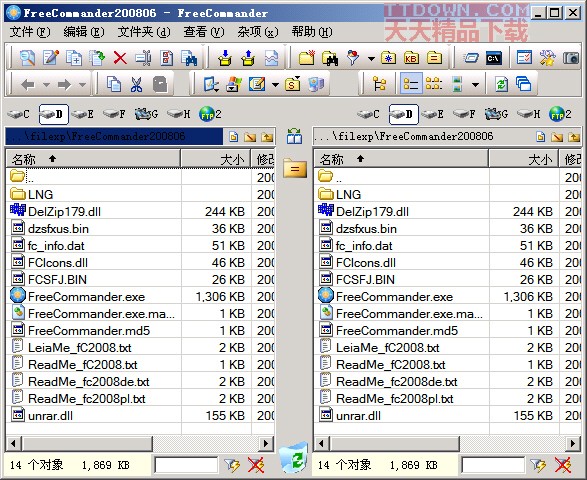Sort left panel by 大小 column header
The image size is (587, 480).
point(216,160)
